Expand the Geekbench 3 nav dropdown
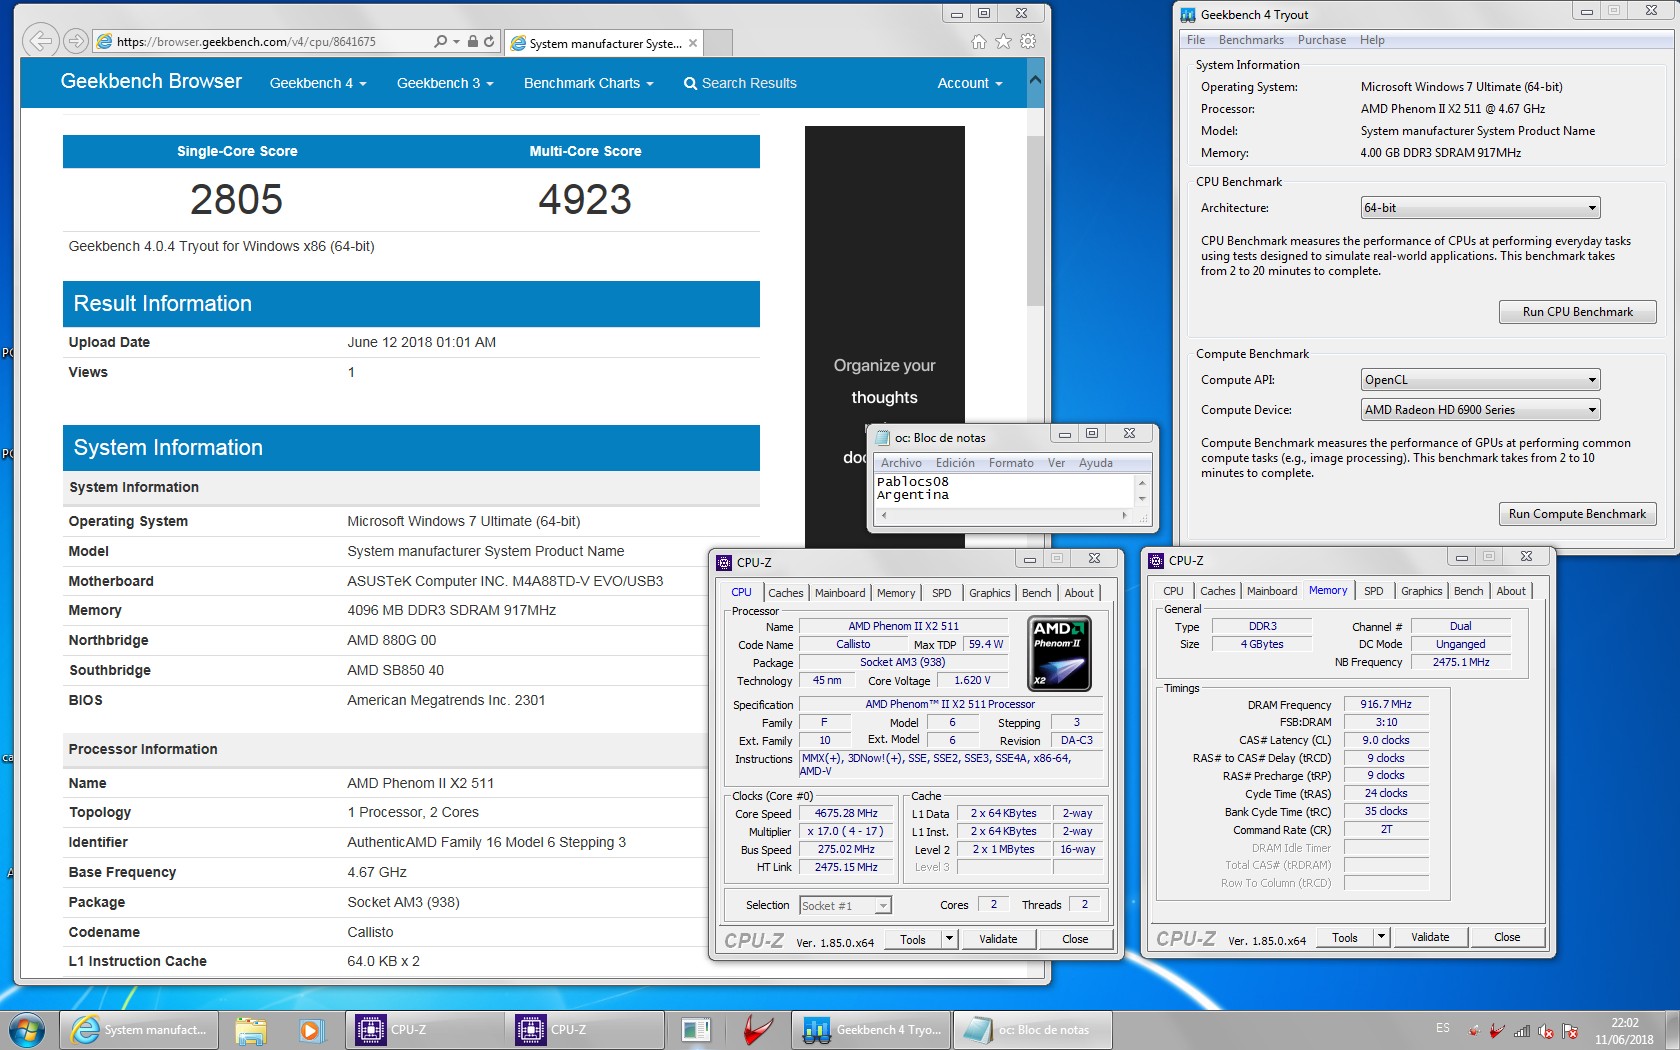1680x1050 pixels. click(x=445, y=83)
